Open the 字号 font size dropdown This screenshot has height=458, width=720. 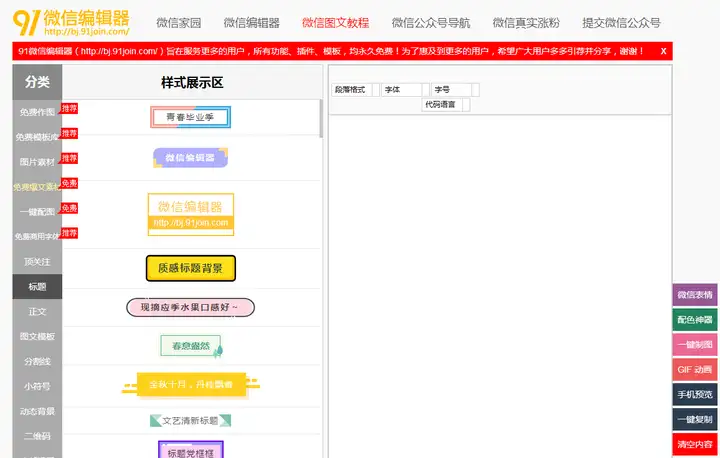tap(455, 90)
